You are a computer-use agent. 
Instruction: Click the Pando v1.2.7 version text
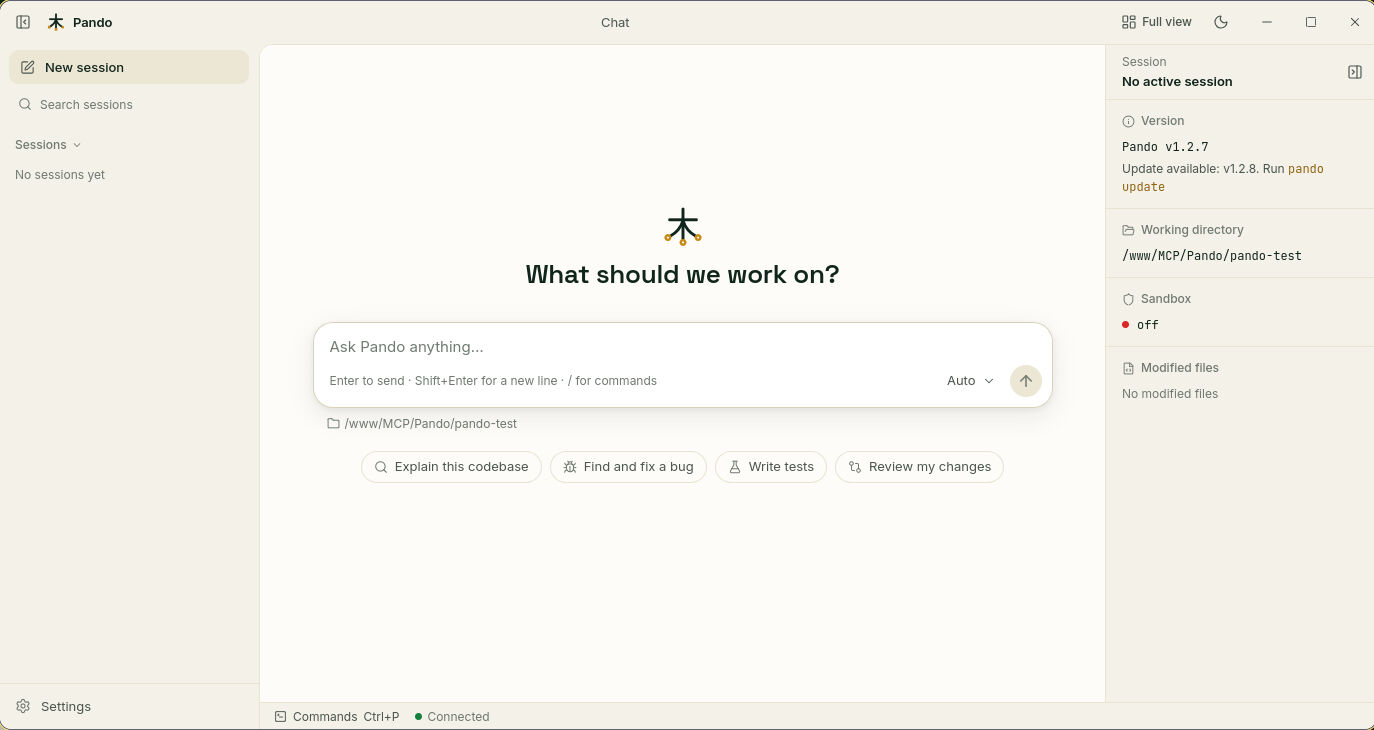[1165, 147]
